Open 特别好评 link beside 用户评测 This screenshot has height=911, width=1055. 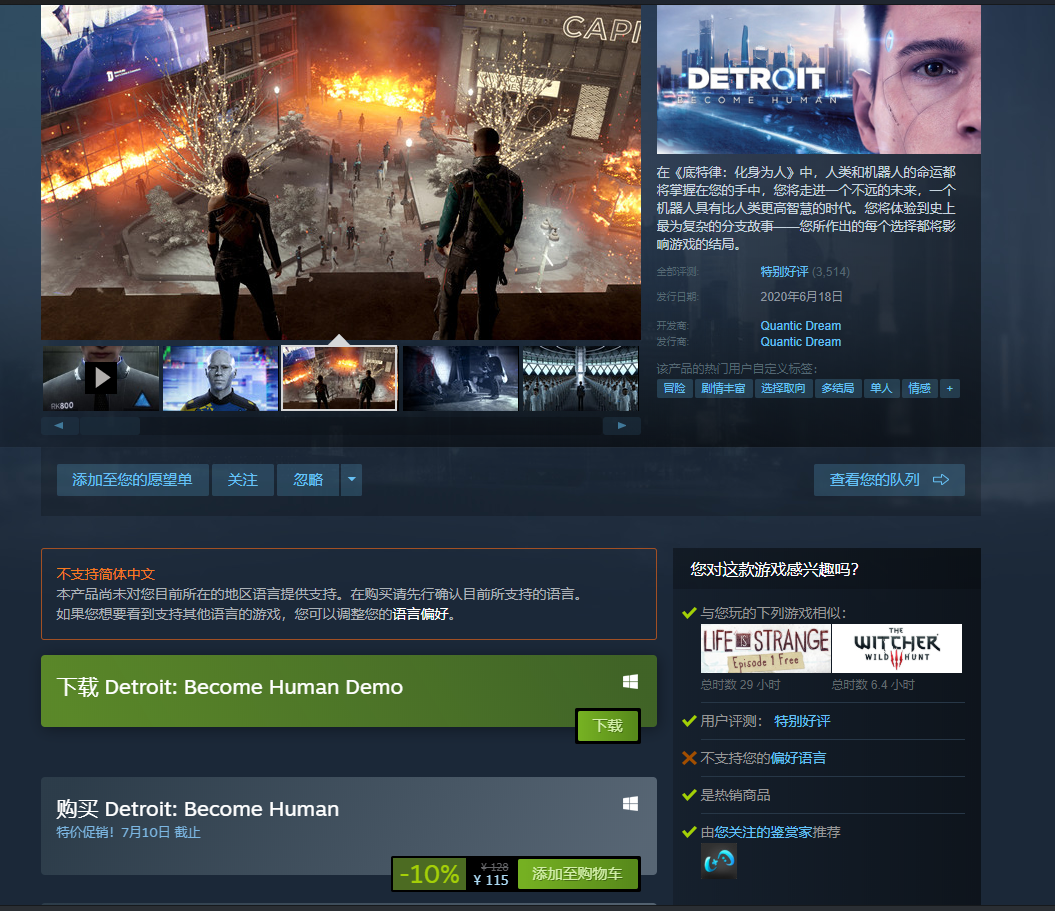click(802, 721)
